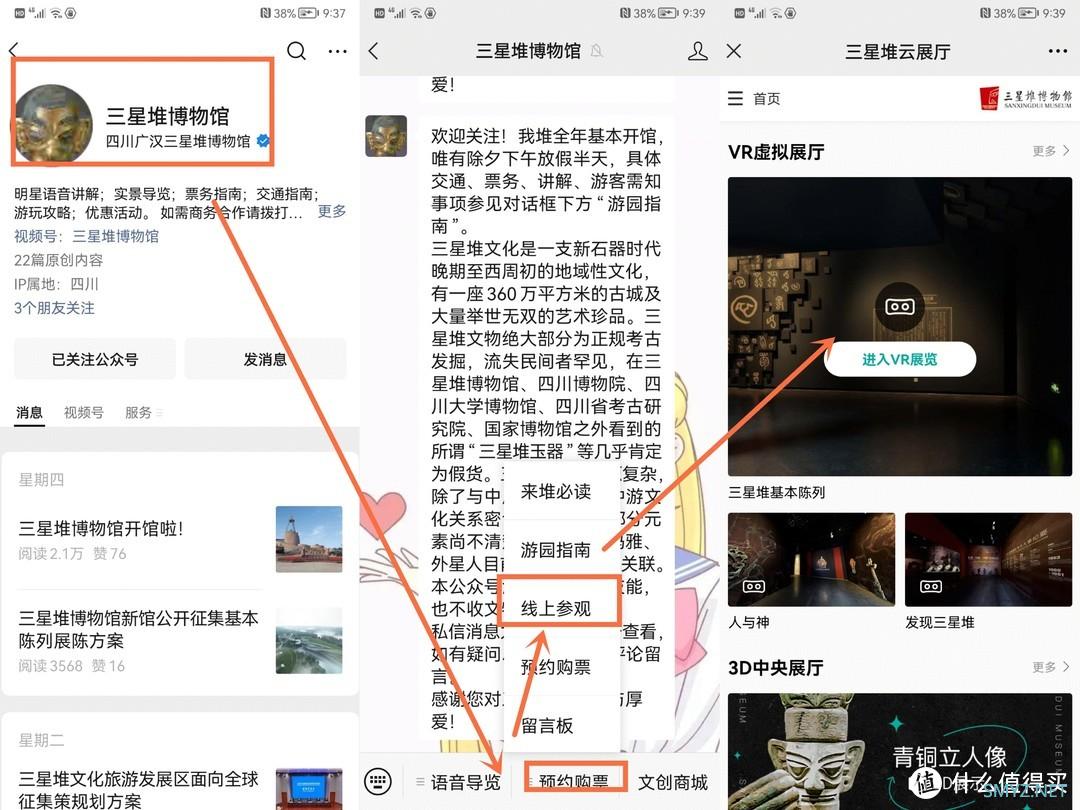This screenshot has height=810, width=1080.
Task: Tap the 首页 label in the cloud hall header
Action: [x=767, y=98]
